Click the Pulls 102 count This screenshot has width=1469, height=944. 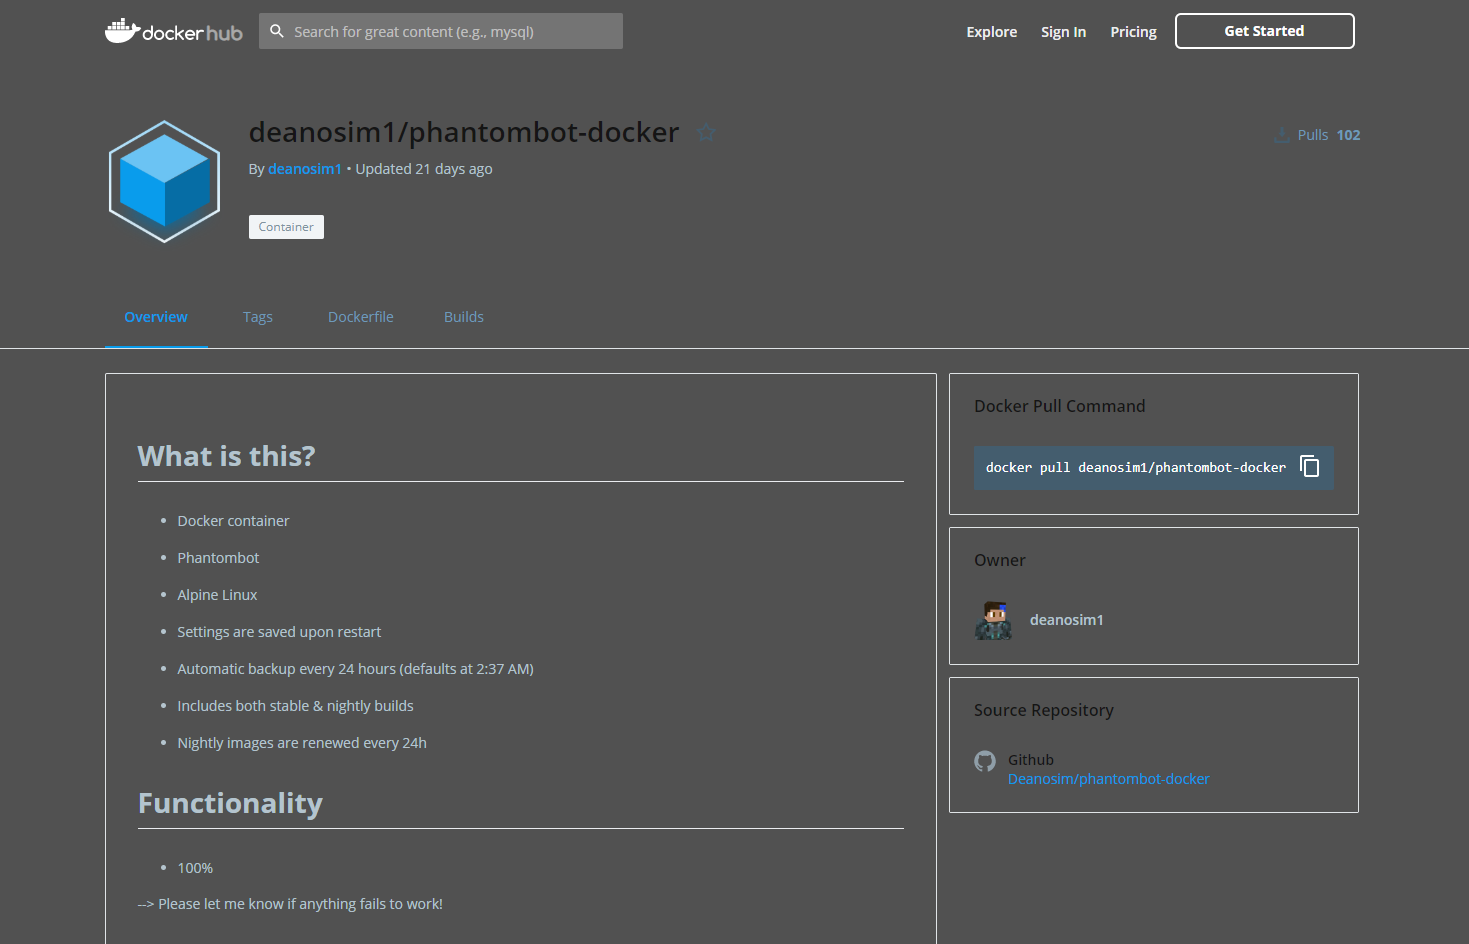(1329, 135)
